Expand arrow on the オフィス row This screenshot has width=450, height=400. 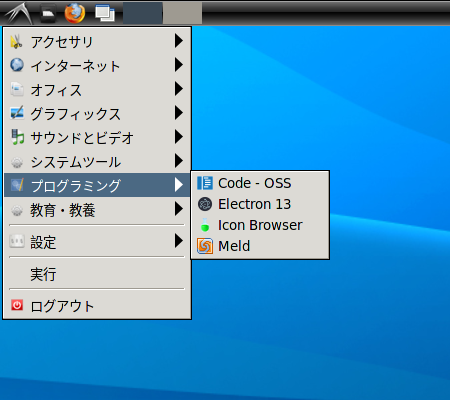pos(179,88)
